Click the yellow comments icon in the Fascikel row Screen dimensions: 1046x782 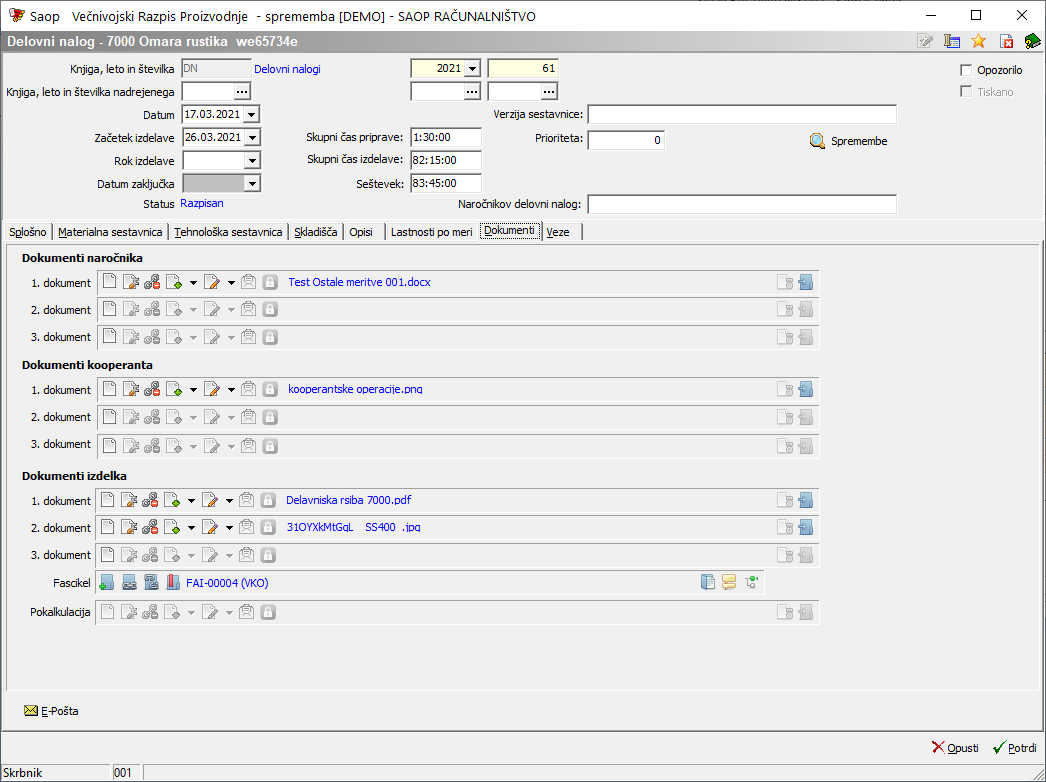pyautogui.click(x=729, y=582)
